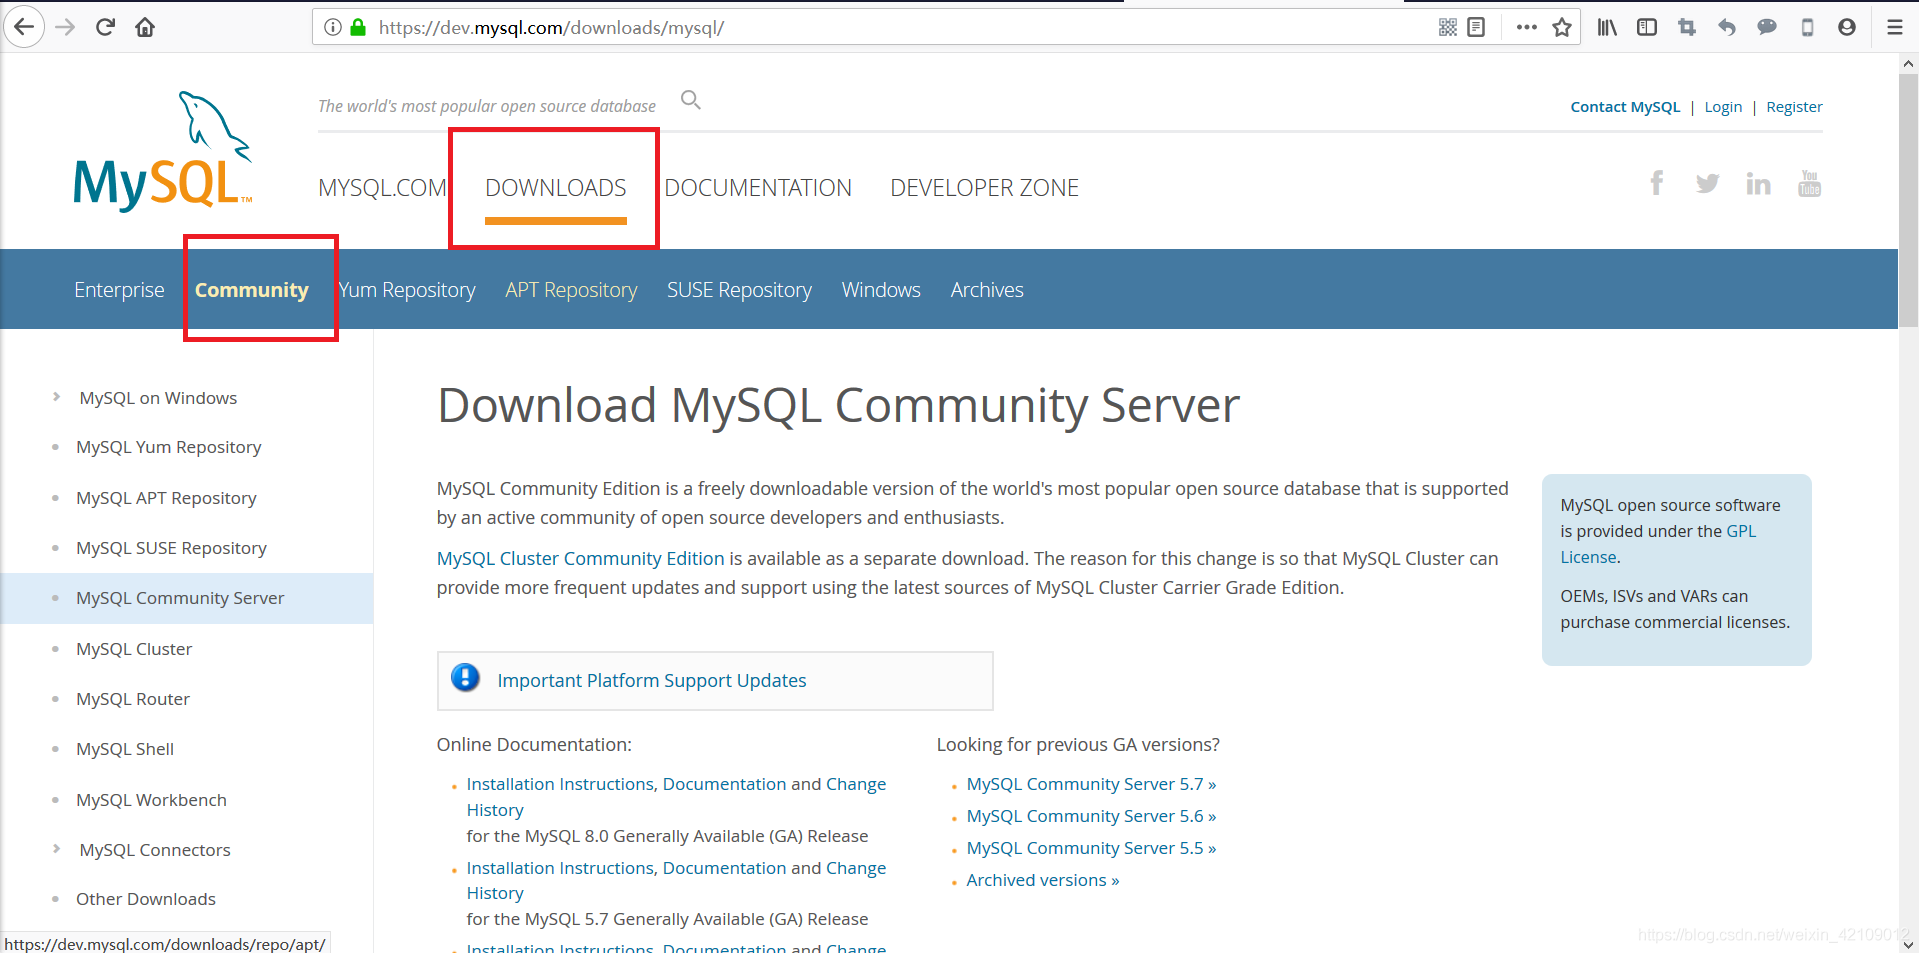Image resolution: width=1919 pixels, height=953 pixels.
Task: Select Other Downloads in sidebar
Action: point(146,899)
